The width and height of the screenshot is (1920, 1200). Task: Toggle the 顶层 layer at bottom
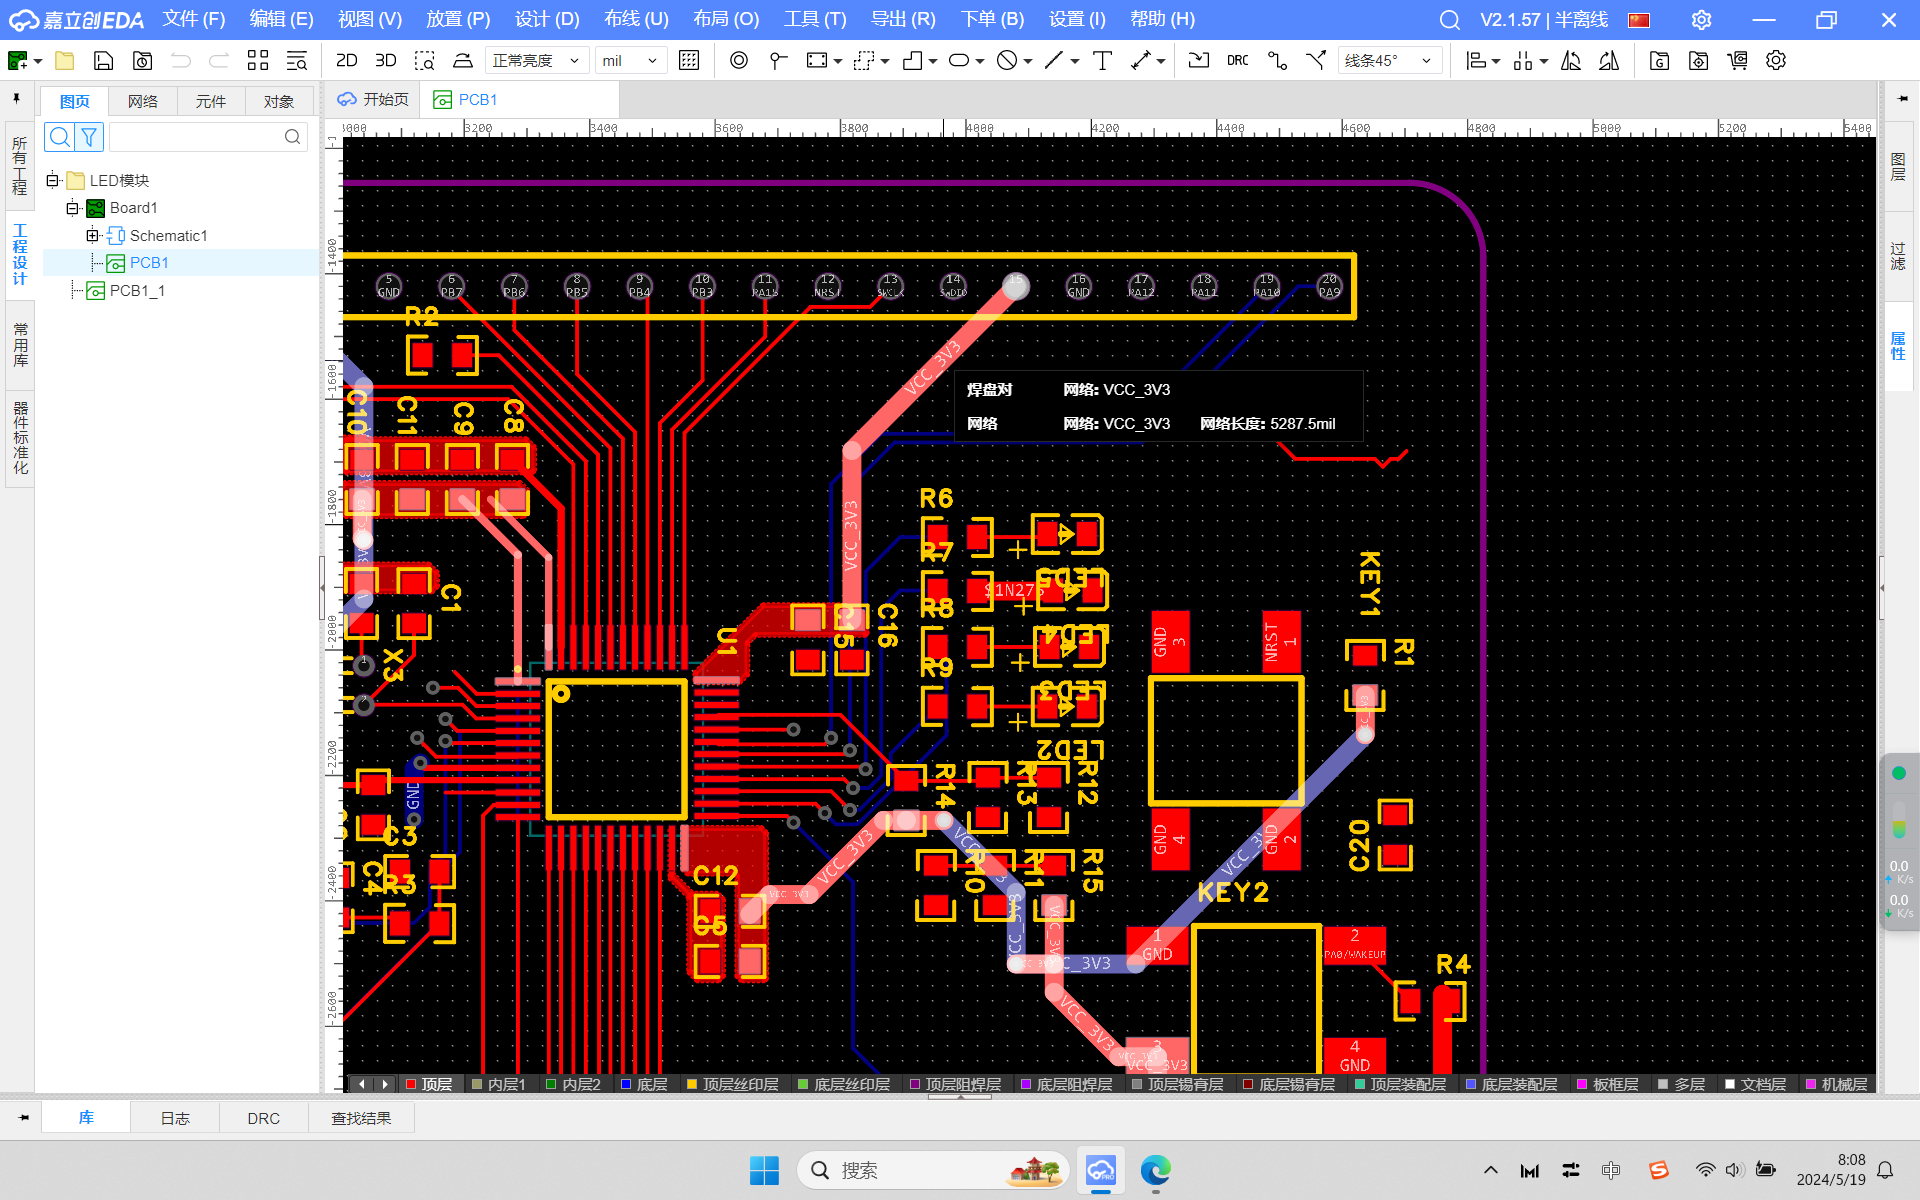point(436,1084)
